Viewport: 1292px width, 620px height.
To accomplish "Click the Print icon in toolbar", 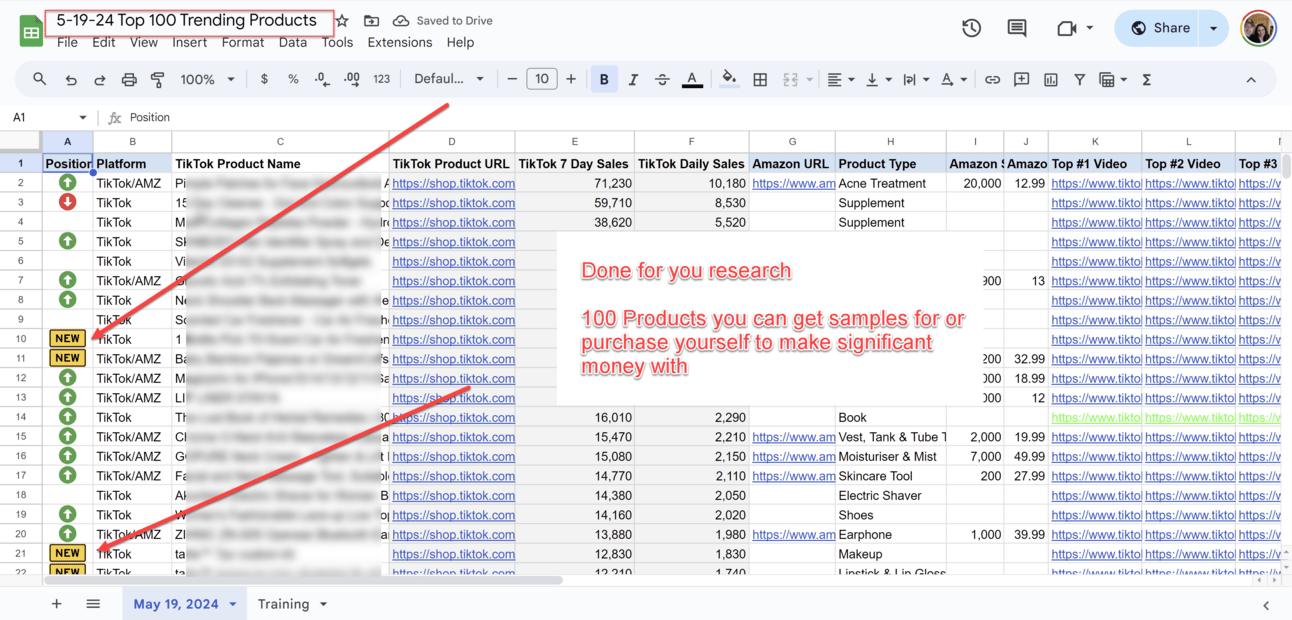I will coord(129,79).
